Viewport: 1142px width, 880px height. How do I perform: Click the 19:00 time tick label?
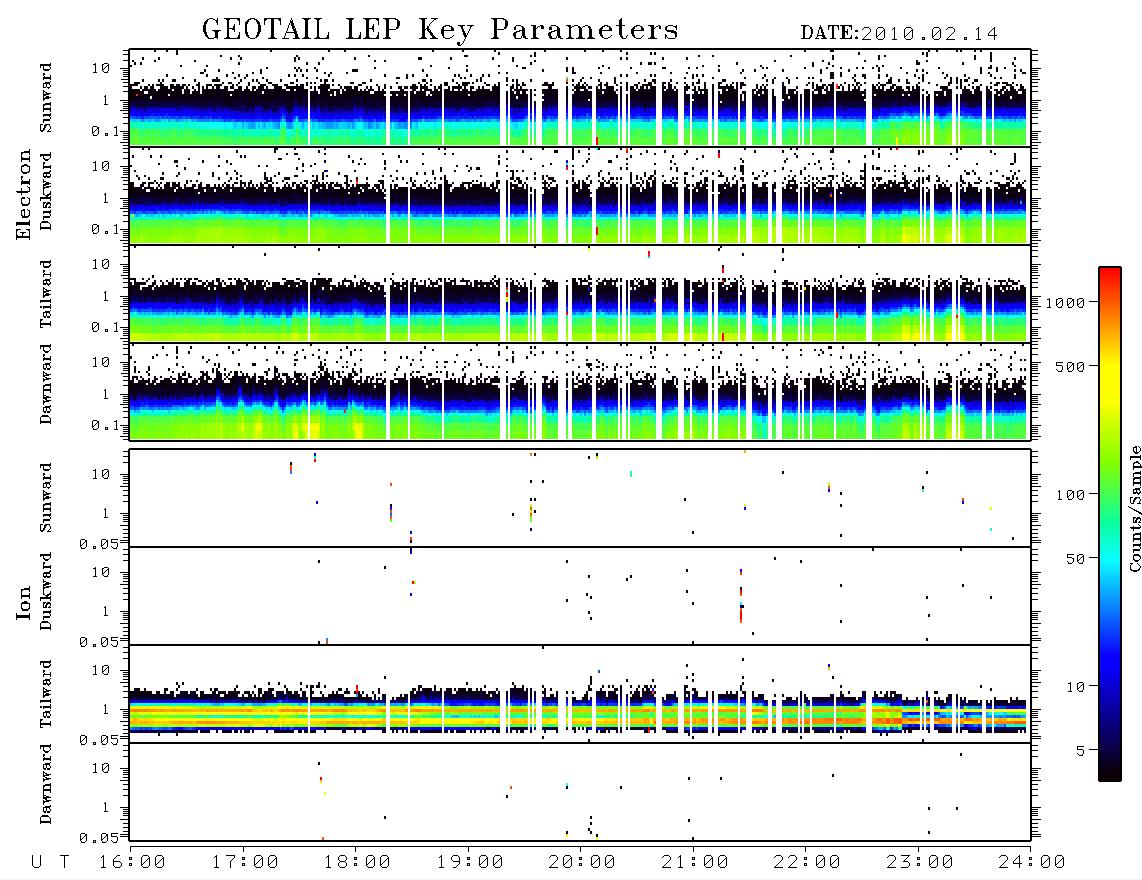[470, 862]
